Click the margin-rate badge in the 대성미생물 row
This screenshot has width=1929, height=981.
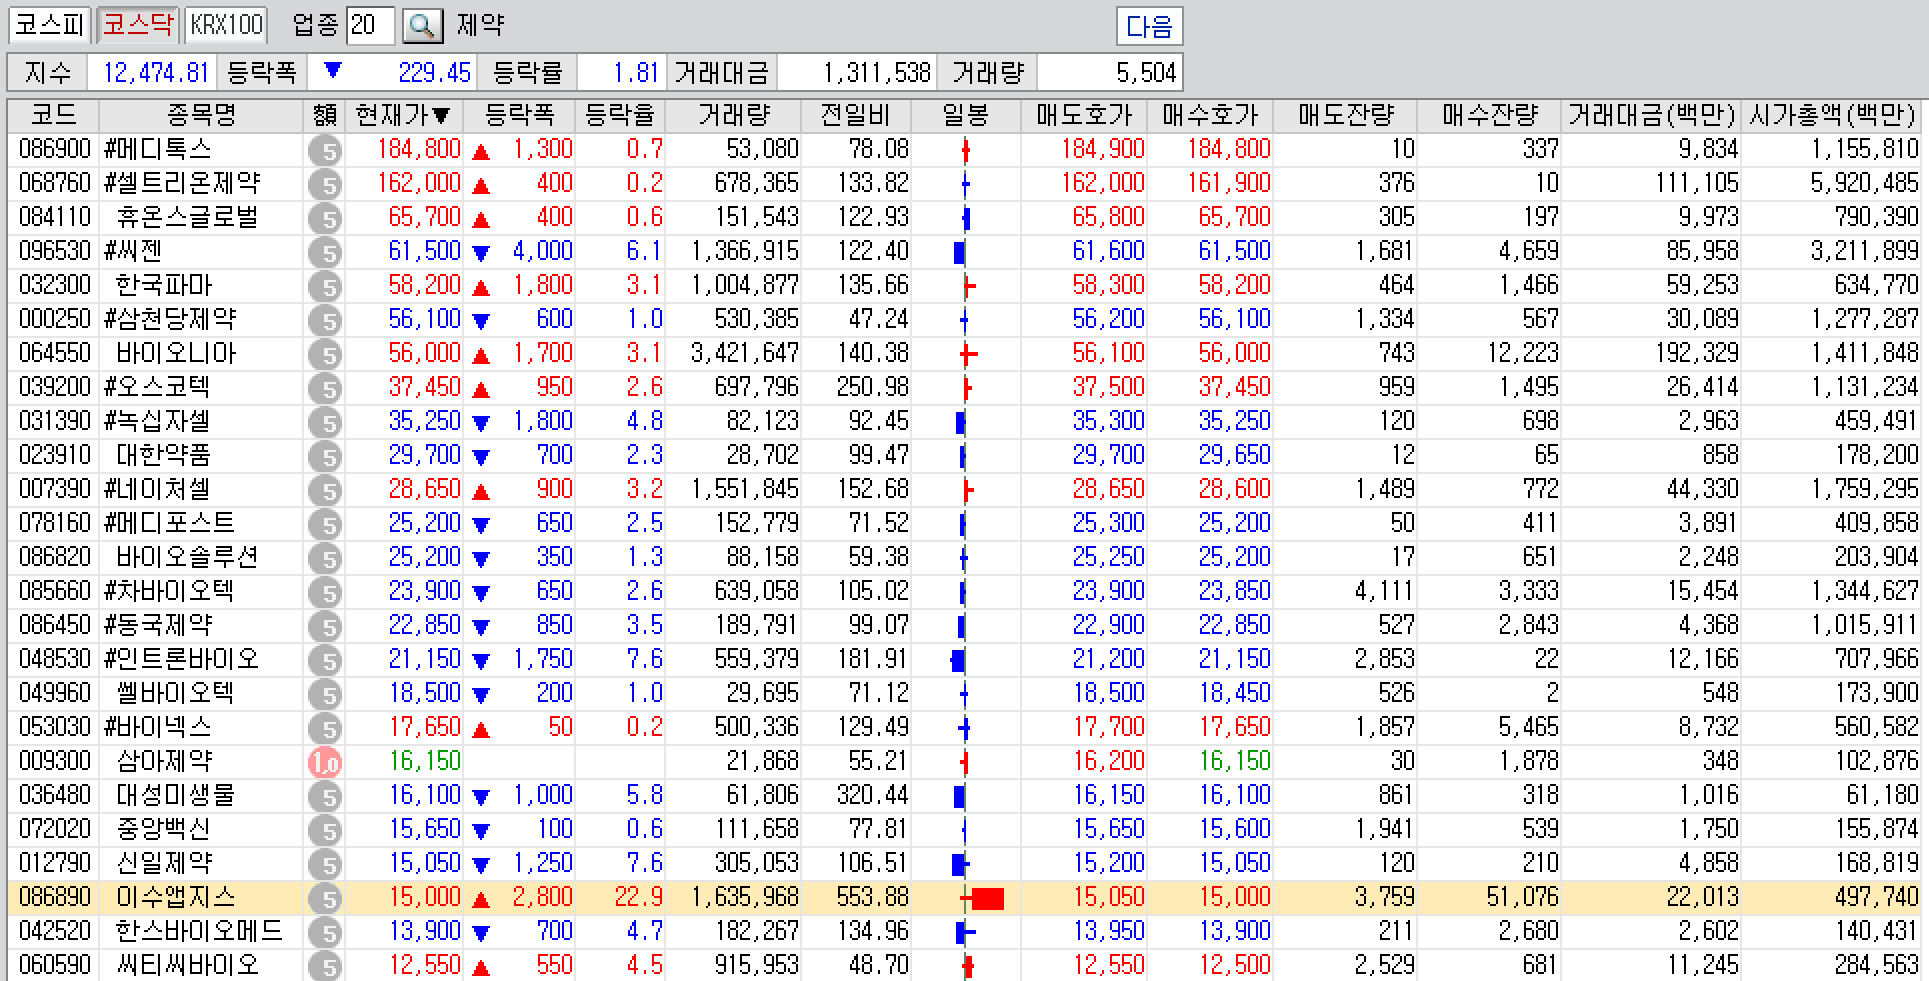(325, 798)
